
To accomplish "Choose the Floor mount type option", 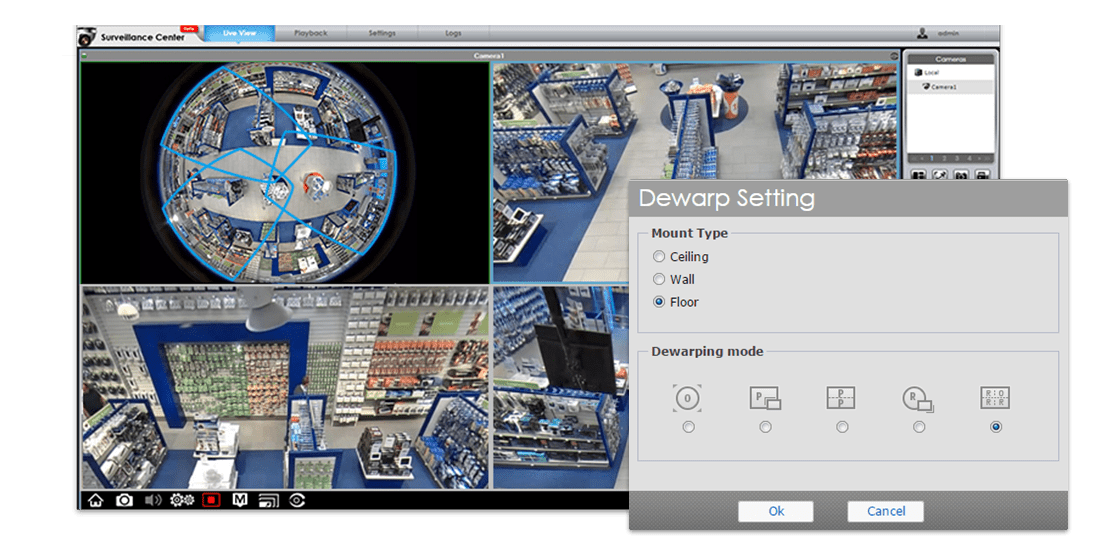I will point(659,302).
